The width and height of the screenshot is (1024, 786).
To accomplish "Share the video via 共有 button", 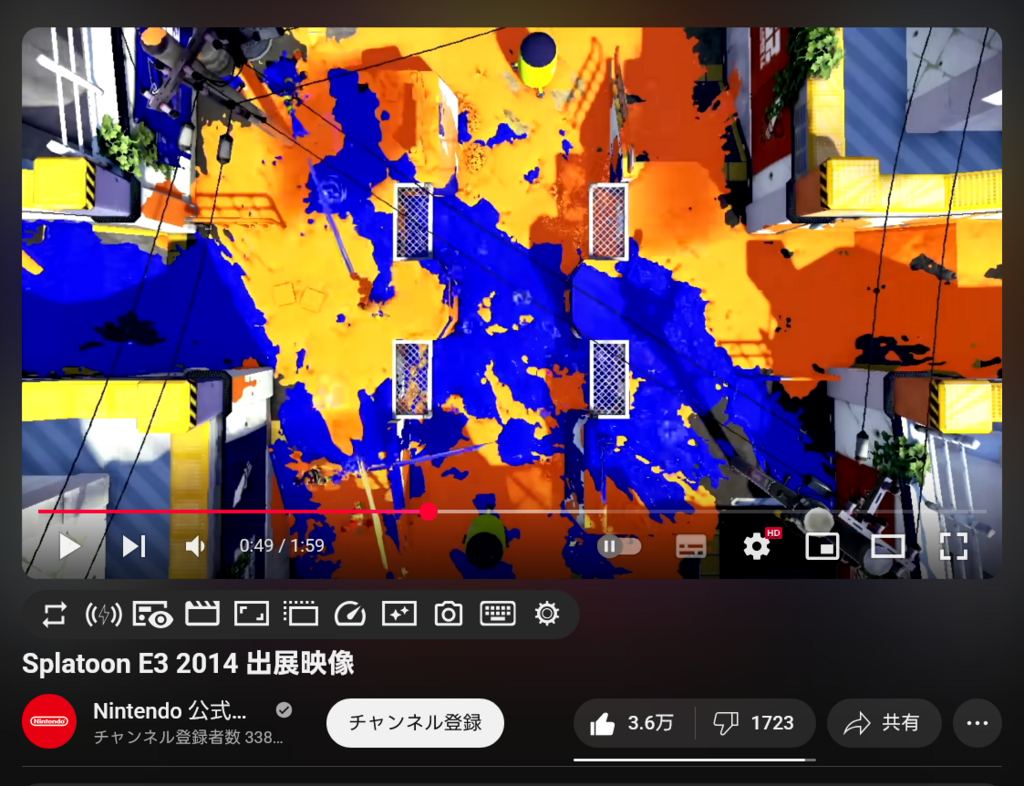I will [x=884, y=723].
